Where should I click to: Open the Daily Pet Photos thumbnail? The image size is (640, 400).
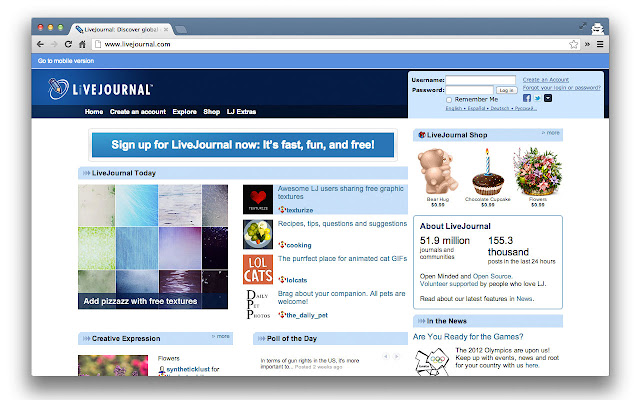[258, 304]
